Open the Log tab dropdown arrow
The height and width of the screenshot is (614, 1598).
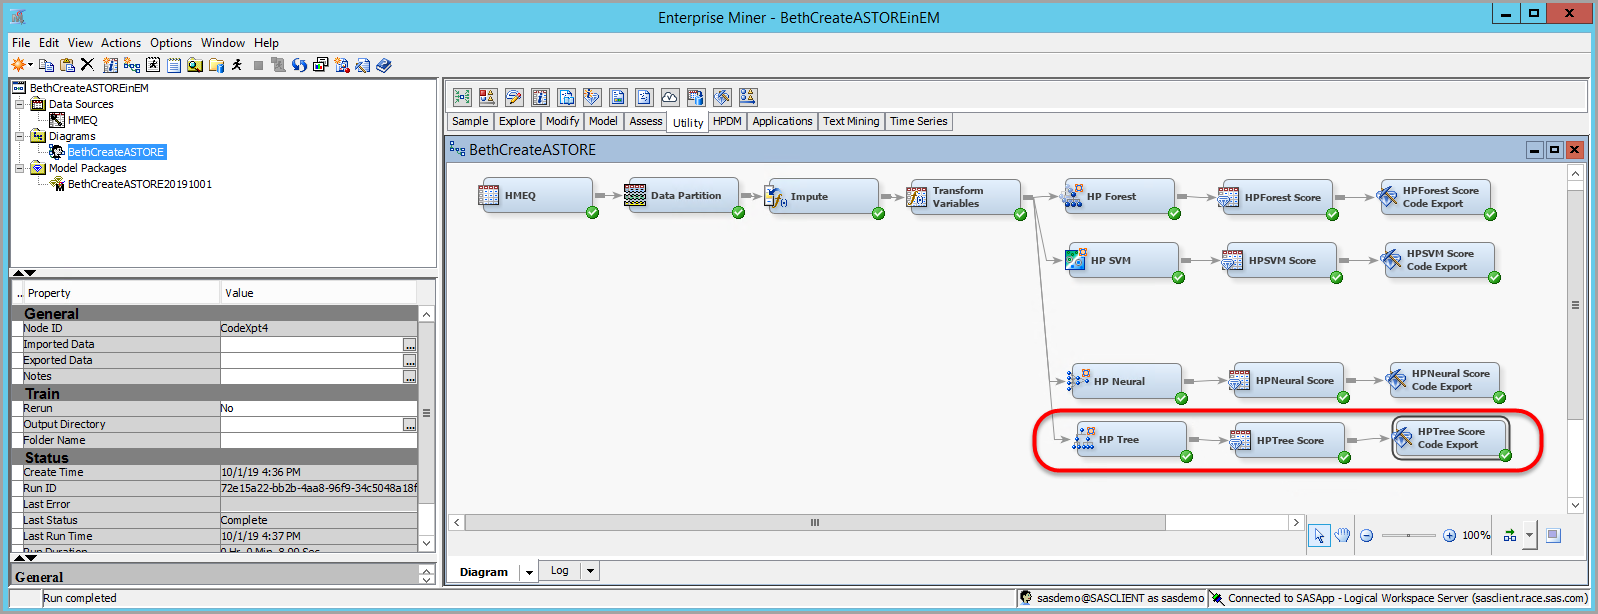[x=590, y=571]
